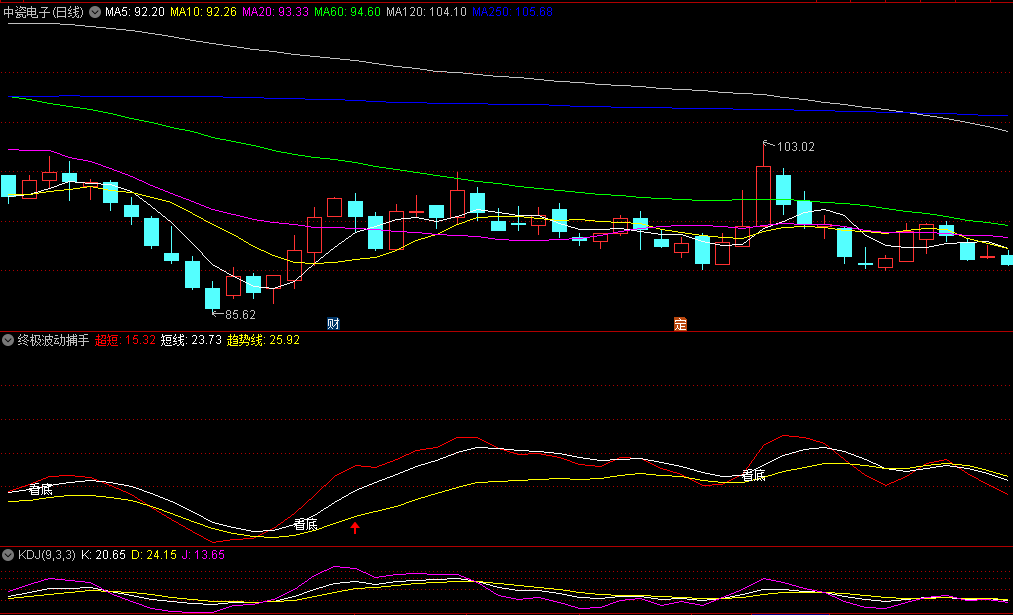
Task: Expand the main chart indicator dropdown arrow
Action: [95, 12]
